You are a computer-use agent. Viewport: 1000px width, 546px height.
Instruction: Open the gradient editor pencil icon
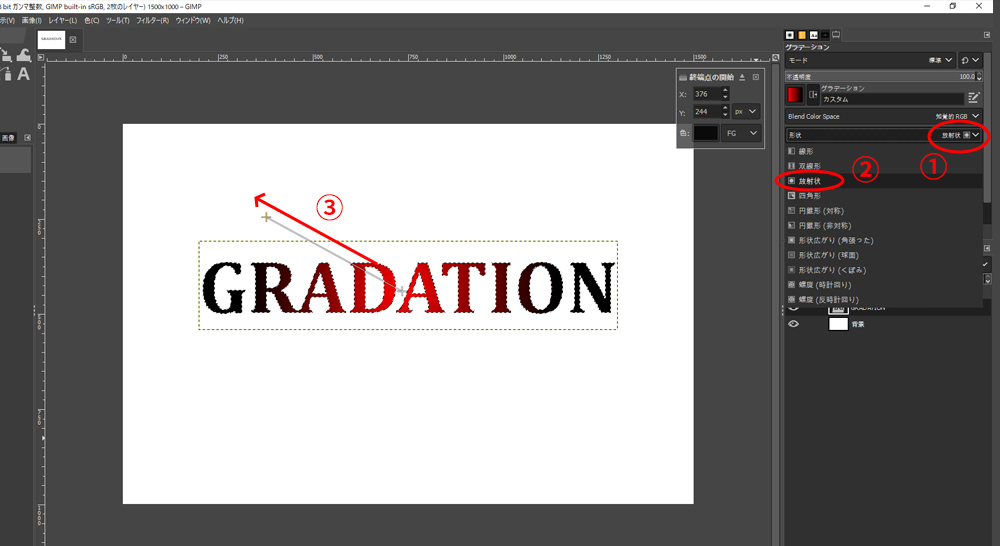coord(973,97)
